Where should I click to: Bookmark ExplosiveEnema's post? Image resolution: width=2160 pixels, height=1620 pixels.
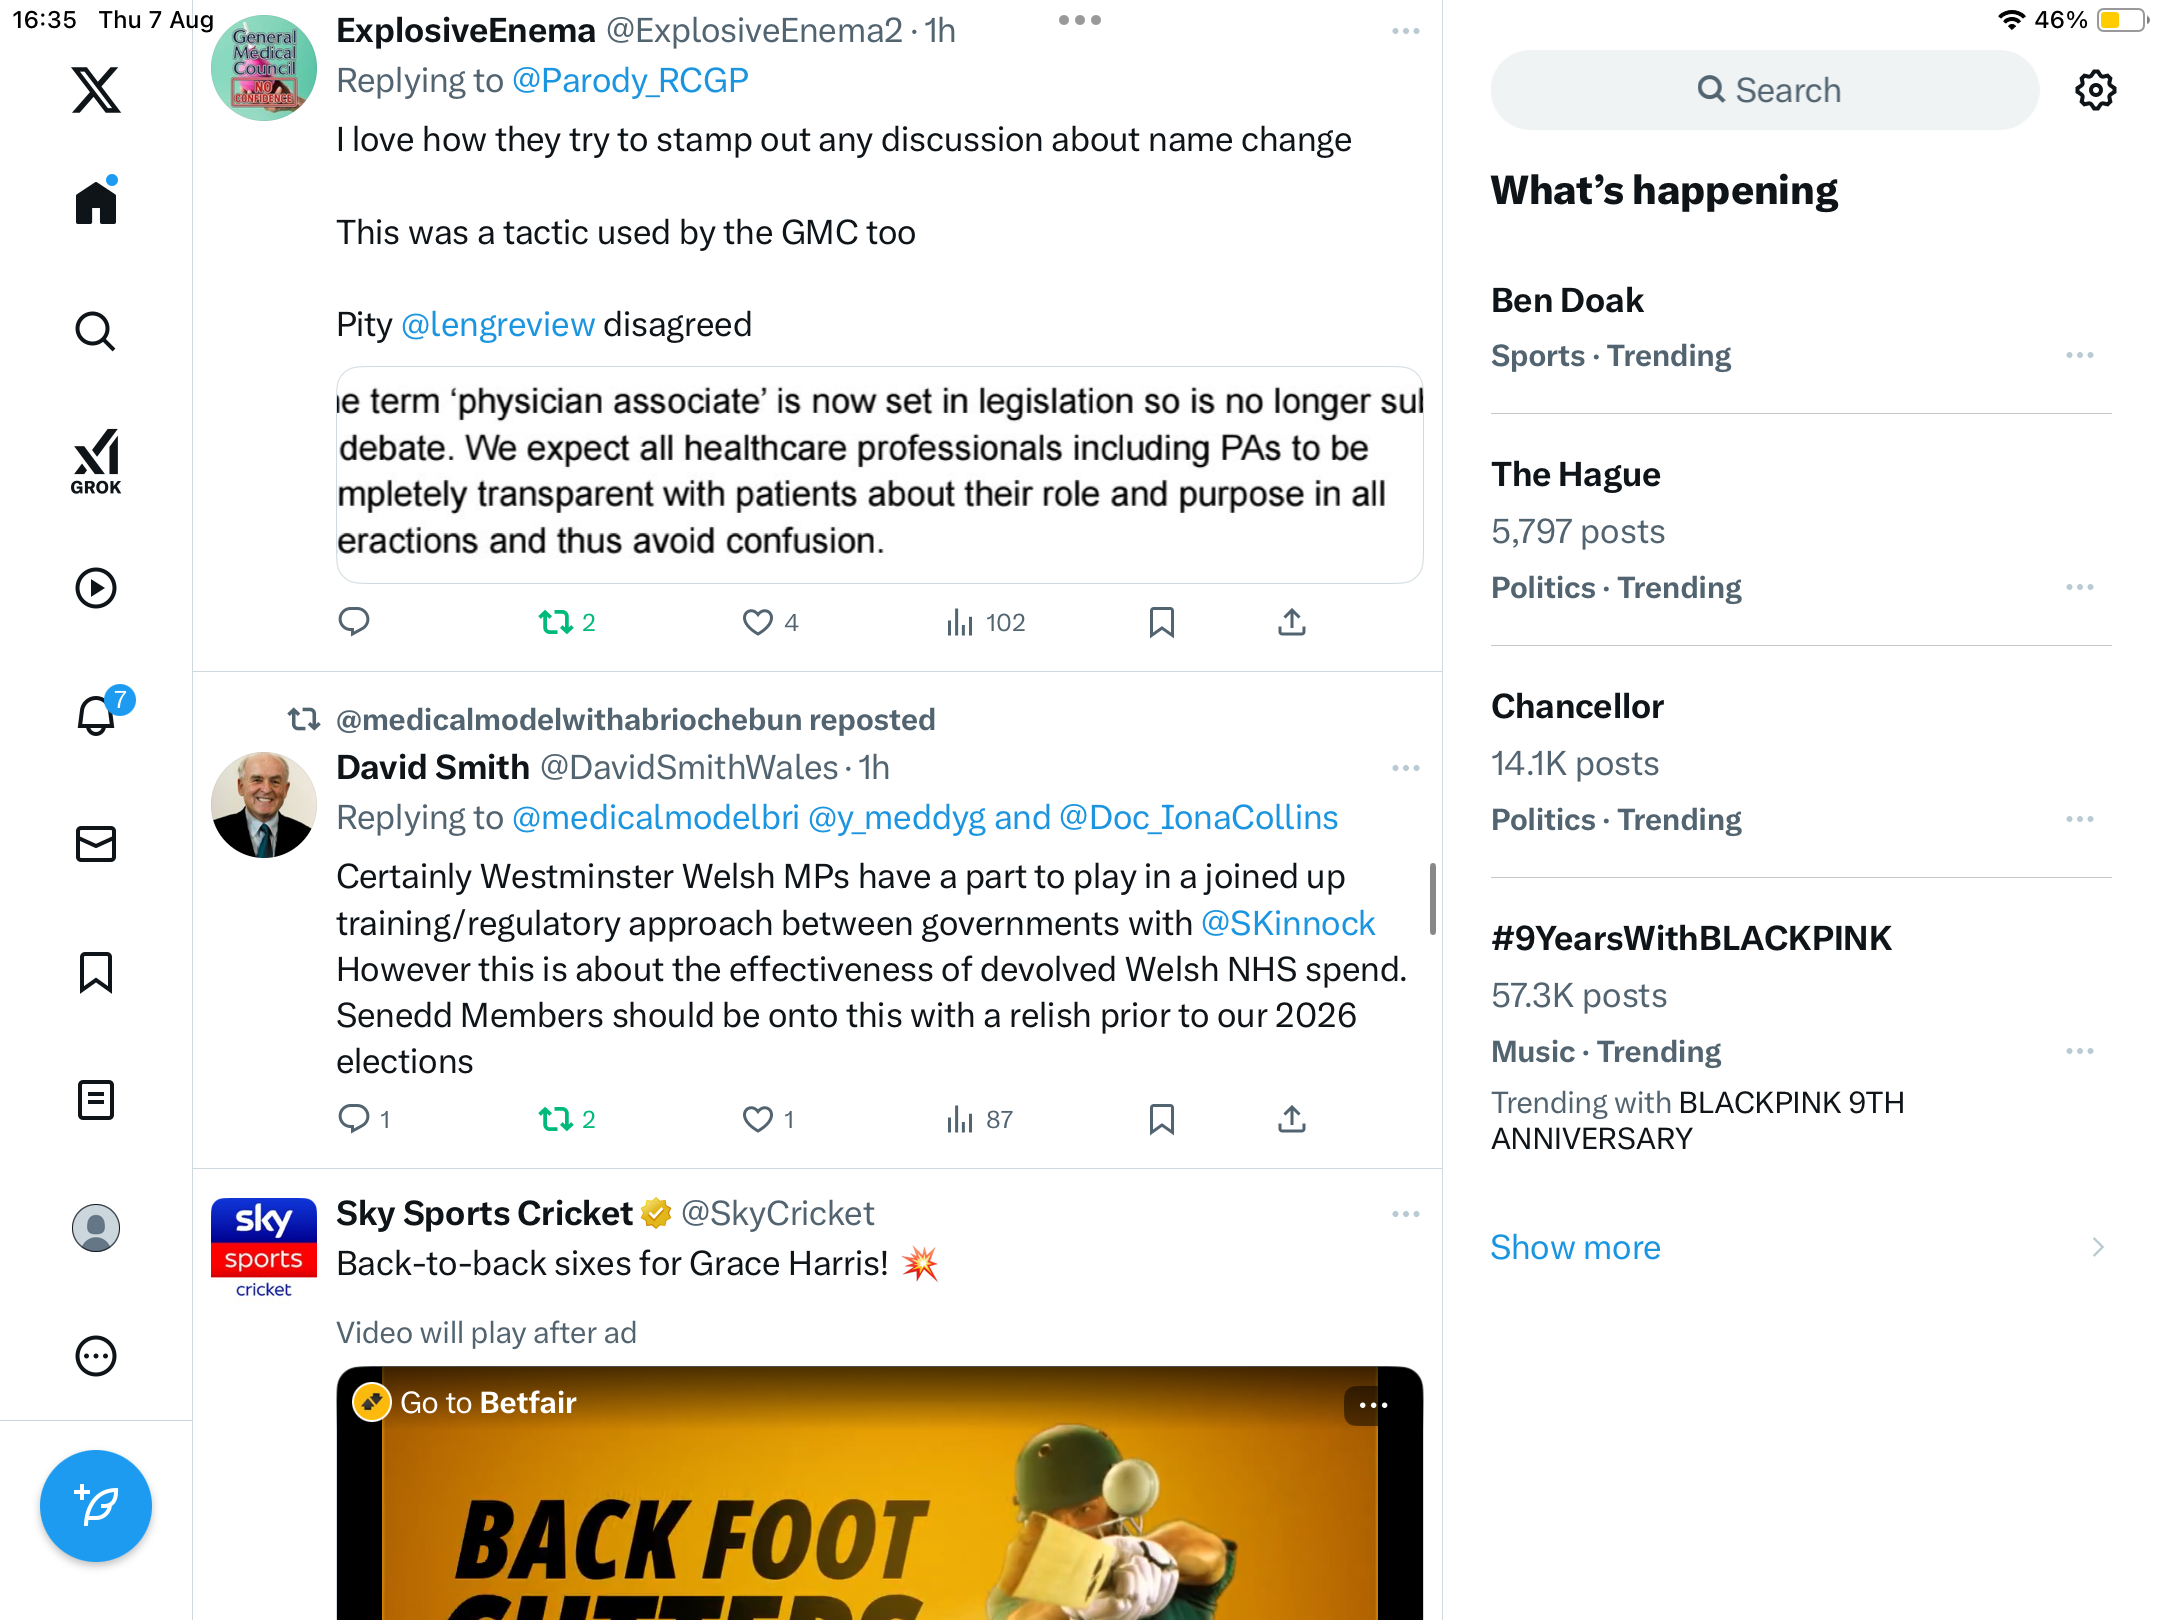point(1161,622)
